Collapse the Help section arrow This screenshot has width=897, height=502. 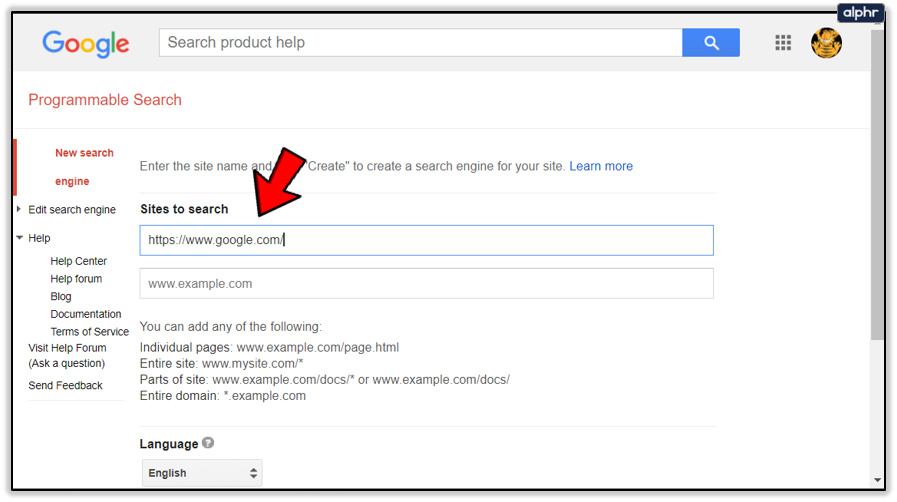coord(19,238)
